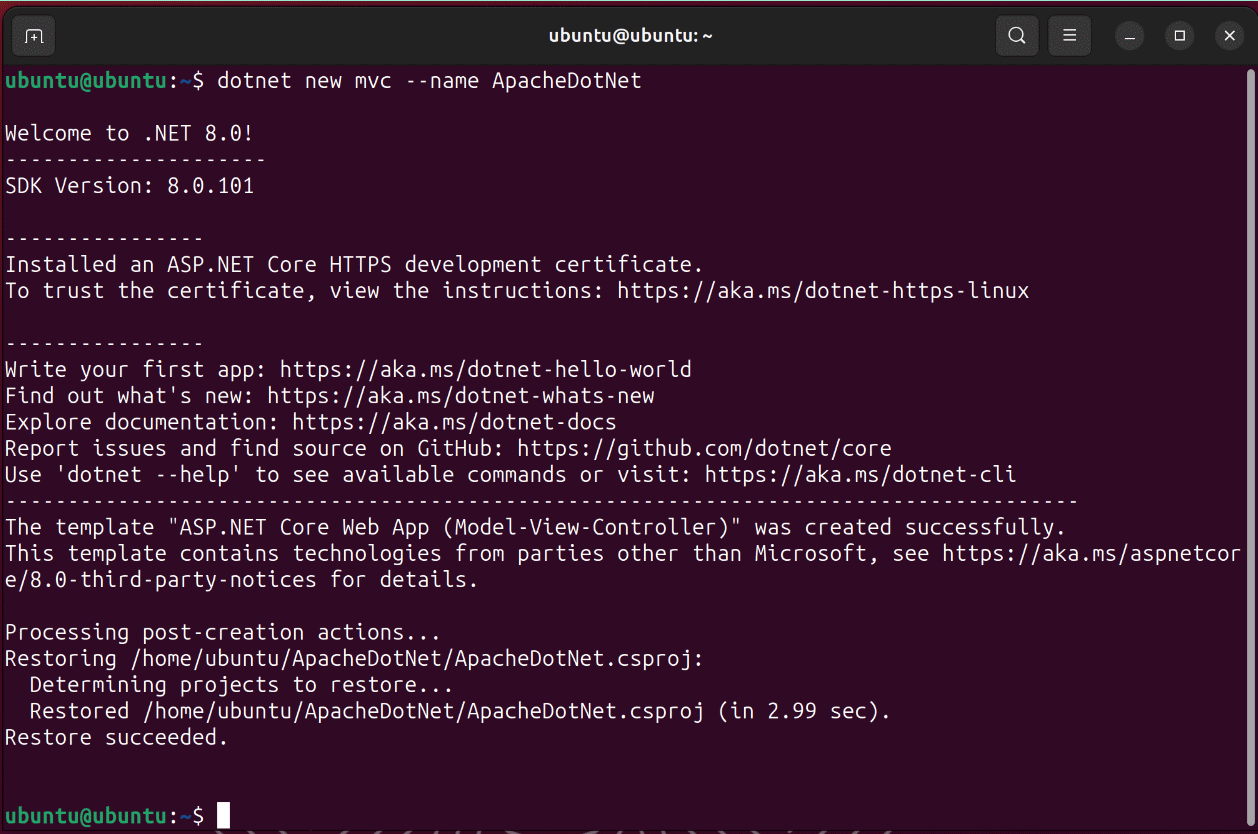Click the ubuntu@ubuntu: ~ window title
This screenshot has width=1258, height=834.
[630, 36]
